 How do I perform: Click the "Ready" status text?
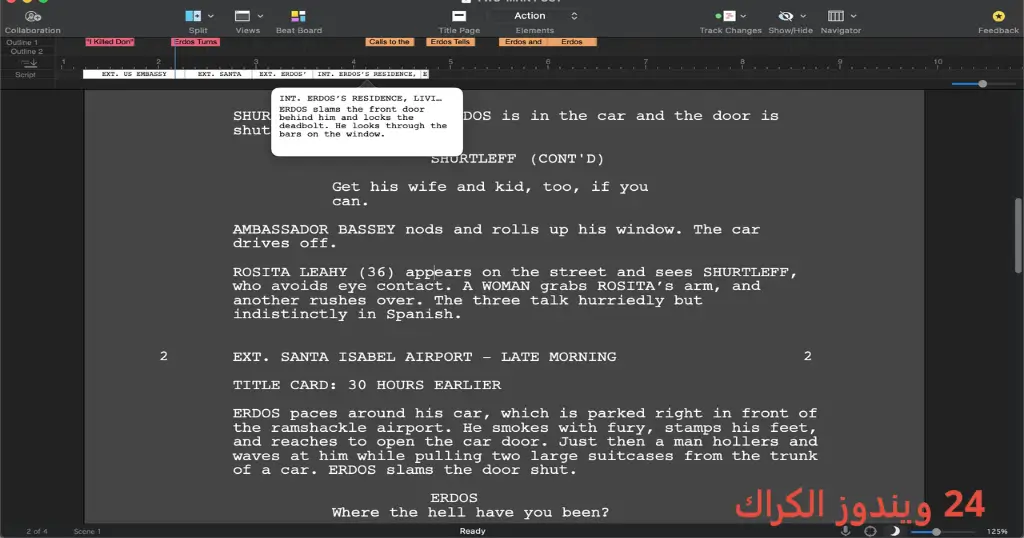(x=472, y=531)
